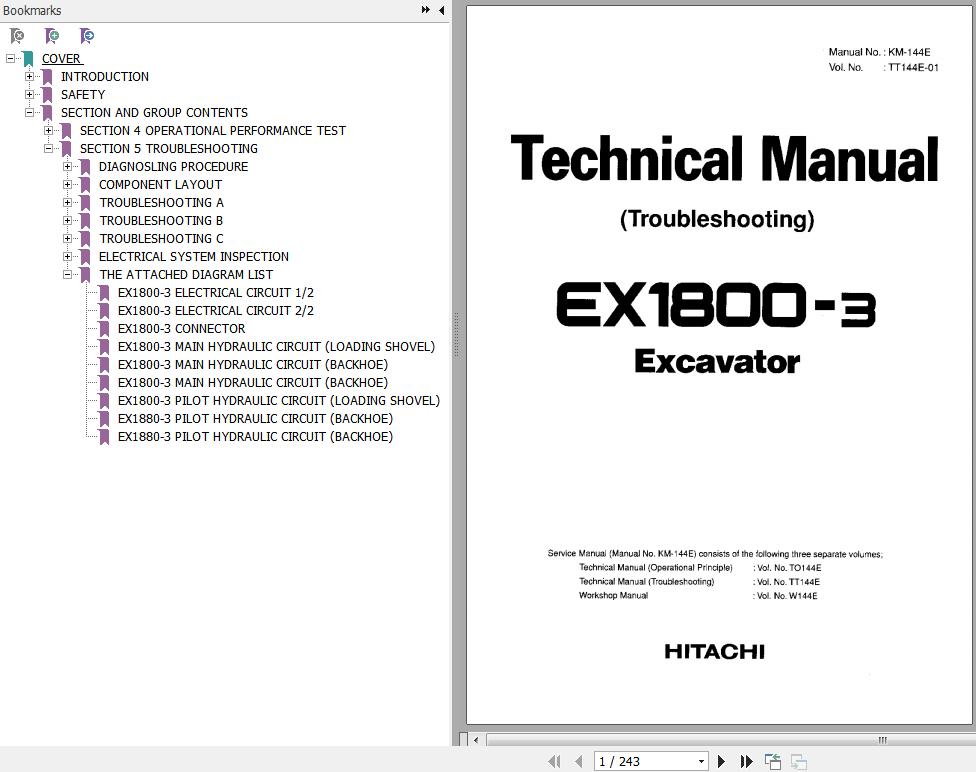
Task: Go to the previous page
Action: [x=579, y=761]
